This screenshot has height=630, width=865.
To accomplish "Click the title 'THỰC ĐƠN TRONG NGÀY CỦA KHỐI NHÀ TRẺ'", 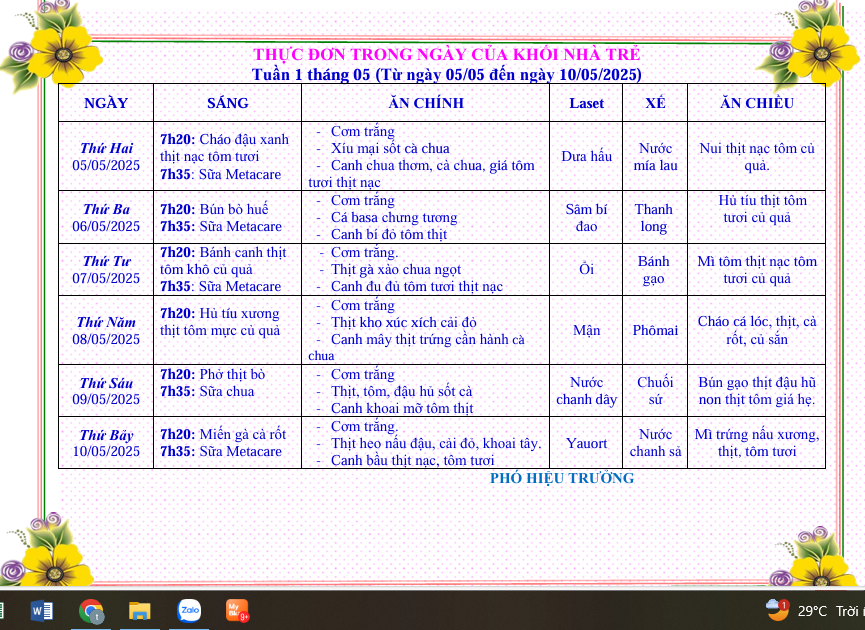I will [446, 55].
